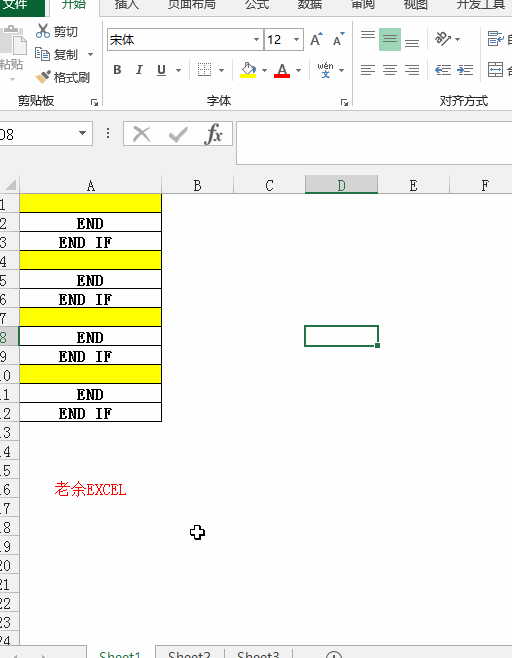Click the Select All corner triangle

tap(10, 185)
